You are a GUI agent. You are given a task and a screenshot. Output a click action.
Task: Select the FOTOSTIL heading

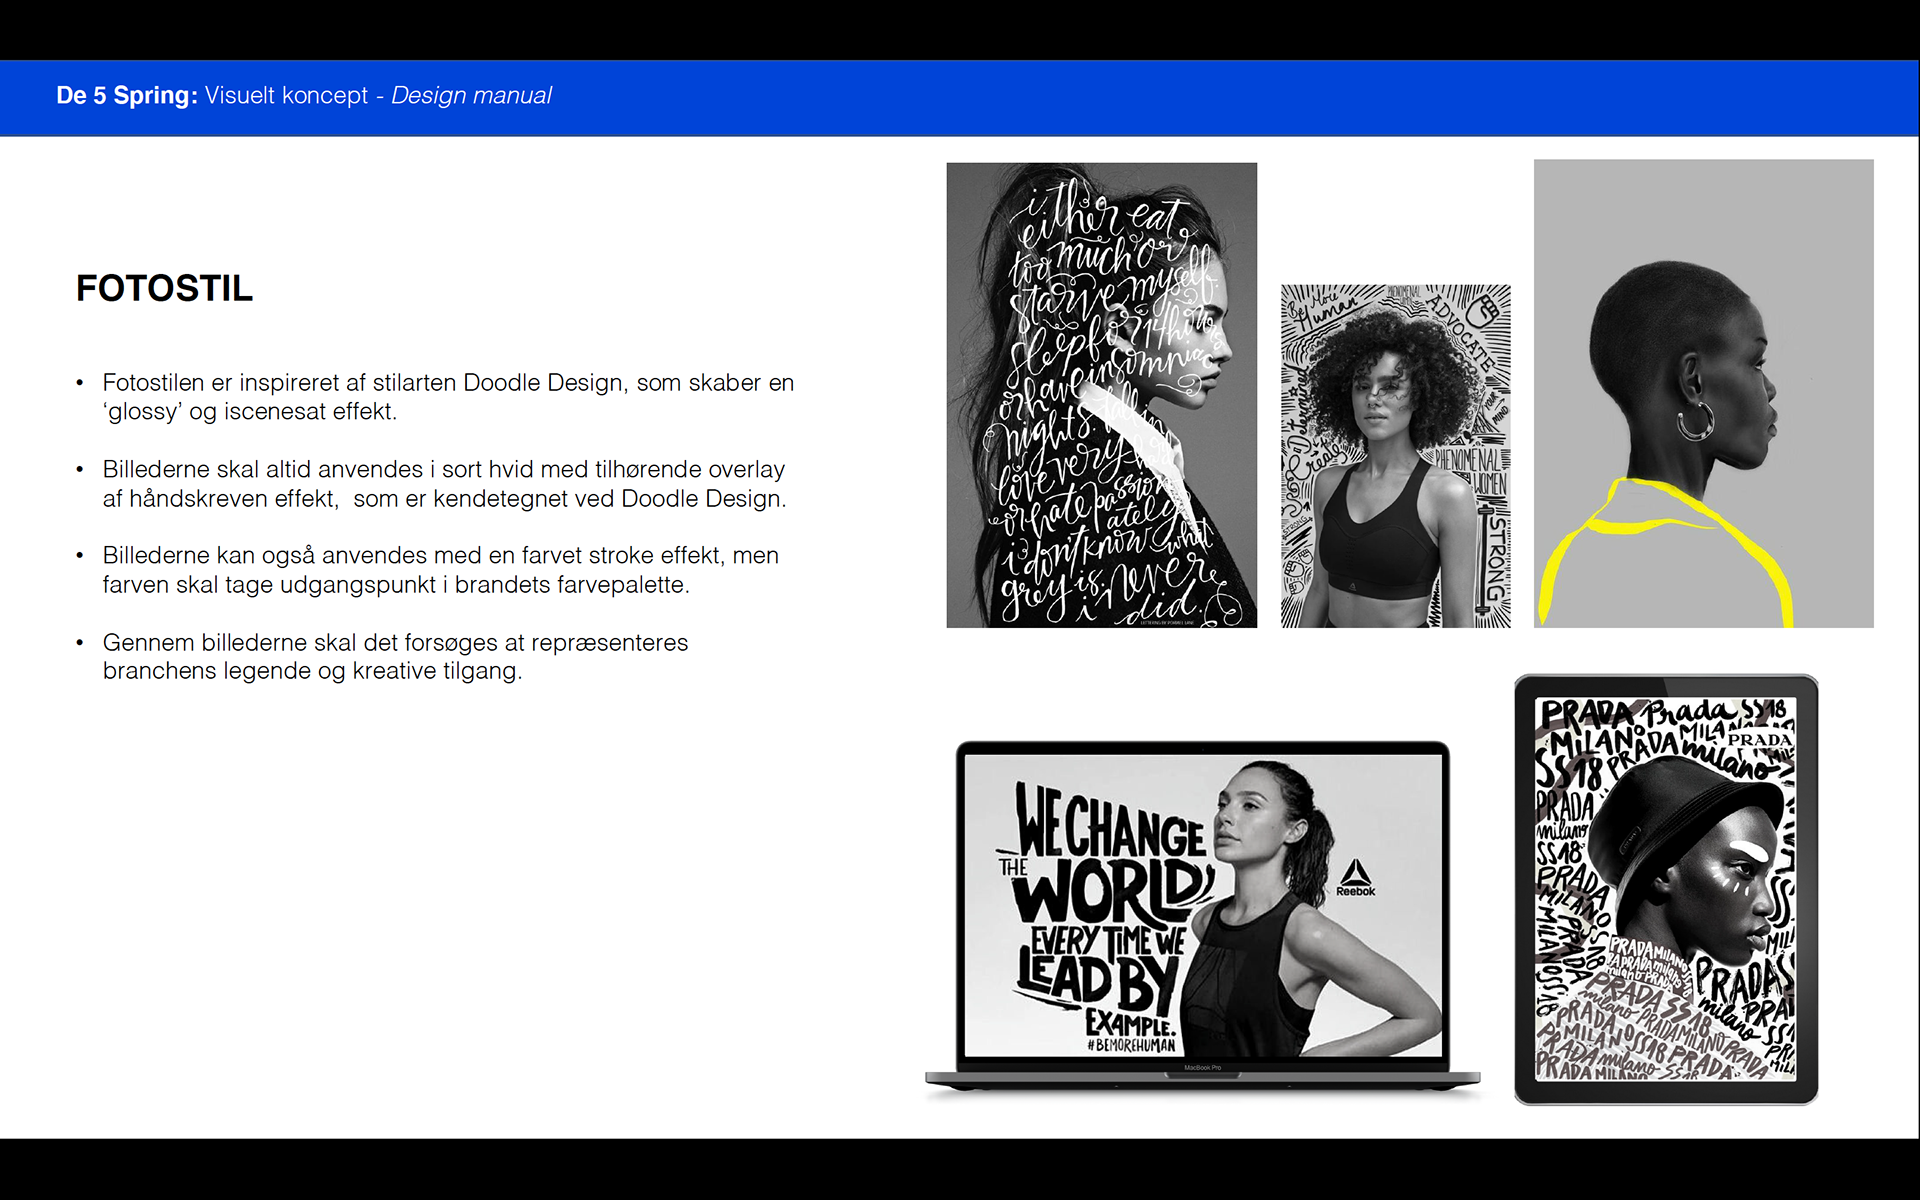click(164, 288)
